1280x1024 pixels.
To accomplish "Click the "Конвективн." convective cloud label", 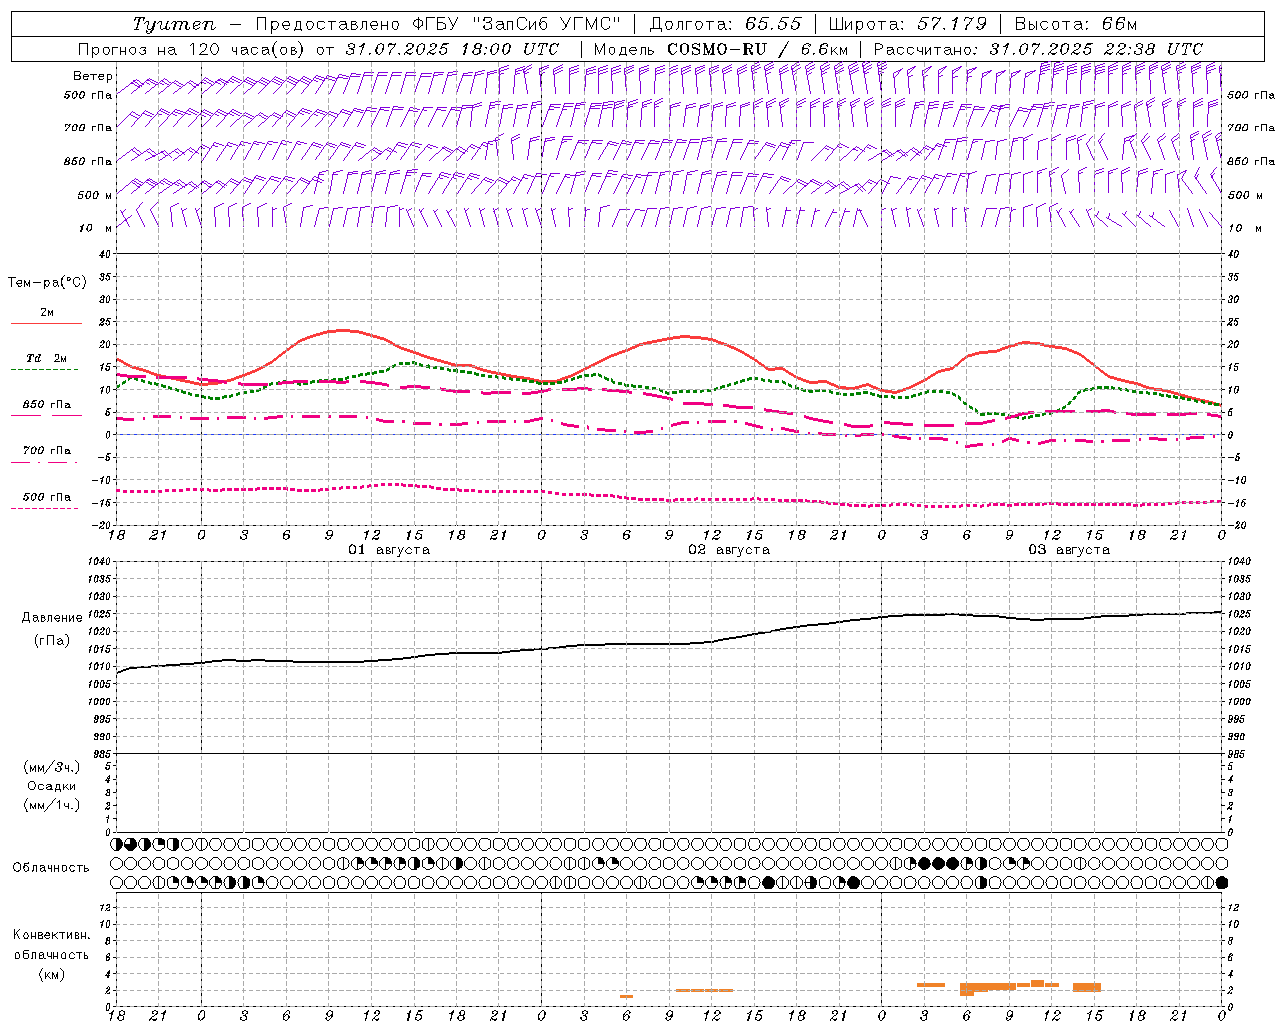I will 51,935.
